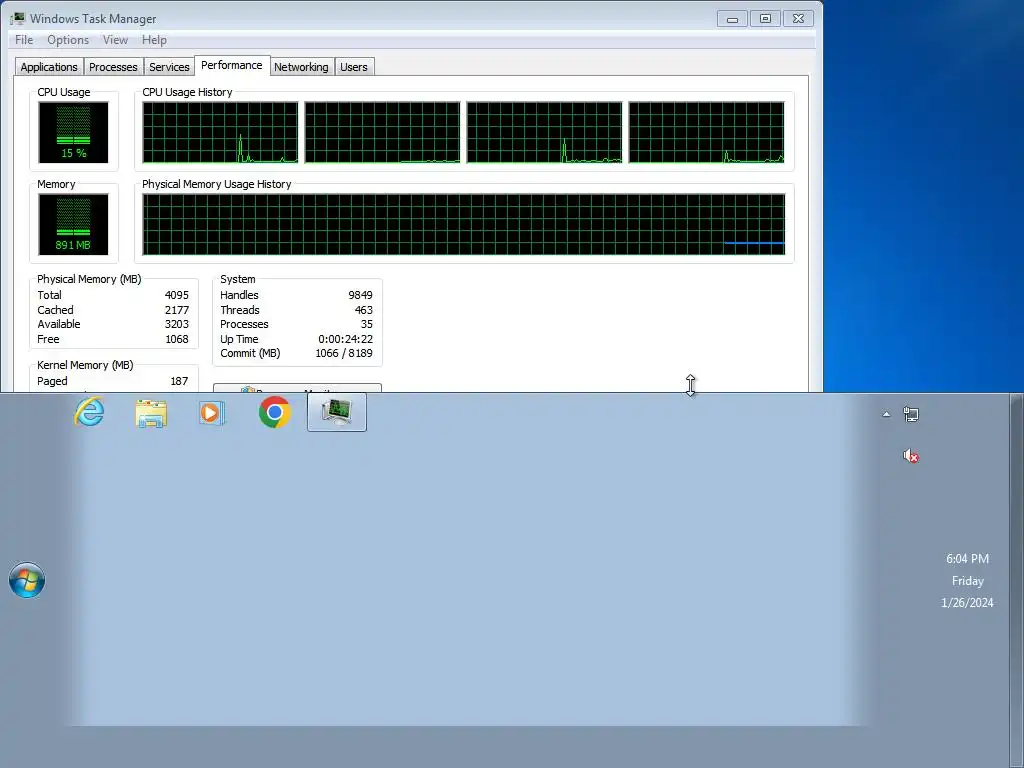
Task: Click the Processes count 35
Action: coord(367,324)
